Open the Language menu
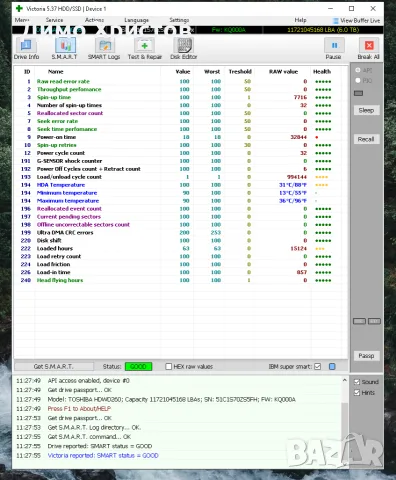The image size is (396, 480). tap(136, 20)
